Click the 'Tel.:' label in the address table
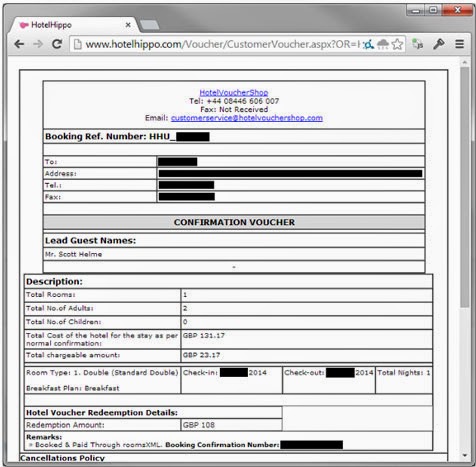 tap(53, 185)
